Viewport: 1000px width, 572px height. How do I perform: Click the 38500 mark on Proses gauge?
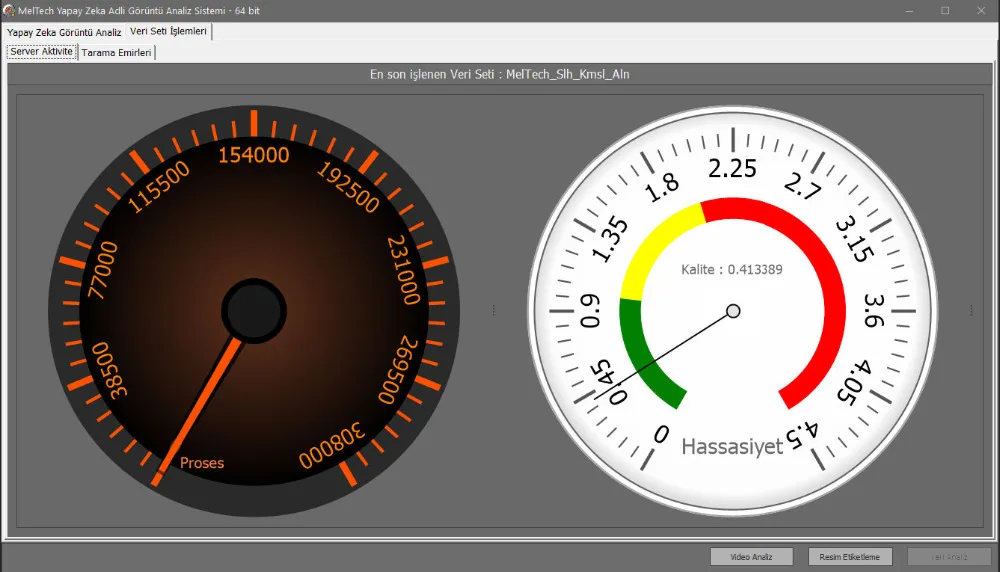[x=110, y=370]
